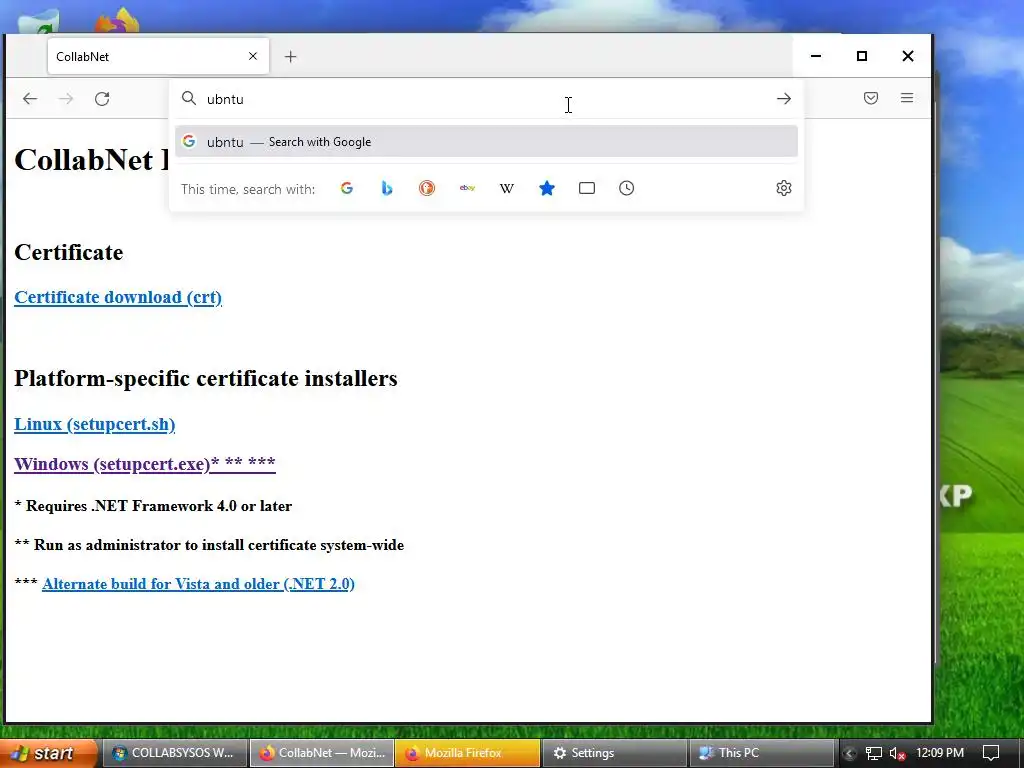Open the Linux (setupcert.sh) link
The width and height of the screenshot is (1024, 768).
coord(95,424)
